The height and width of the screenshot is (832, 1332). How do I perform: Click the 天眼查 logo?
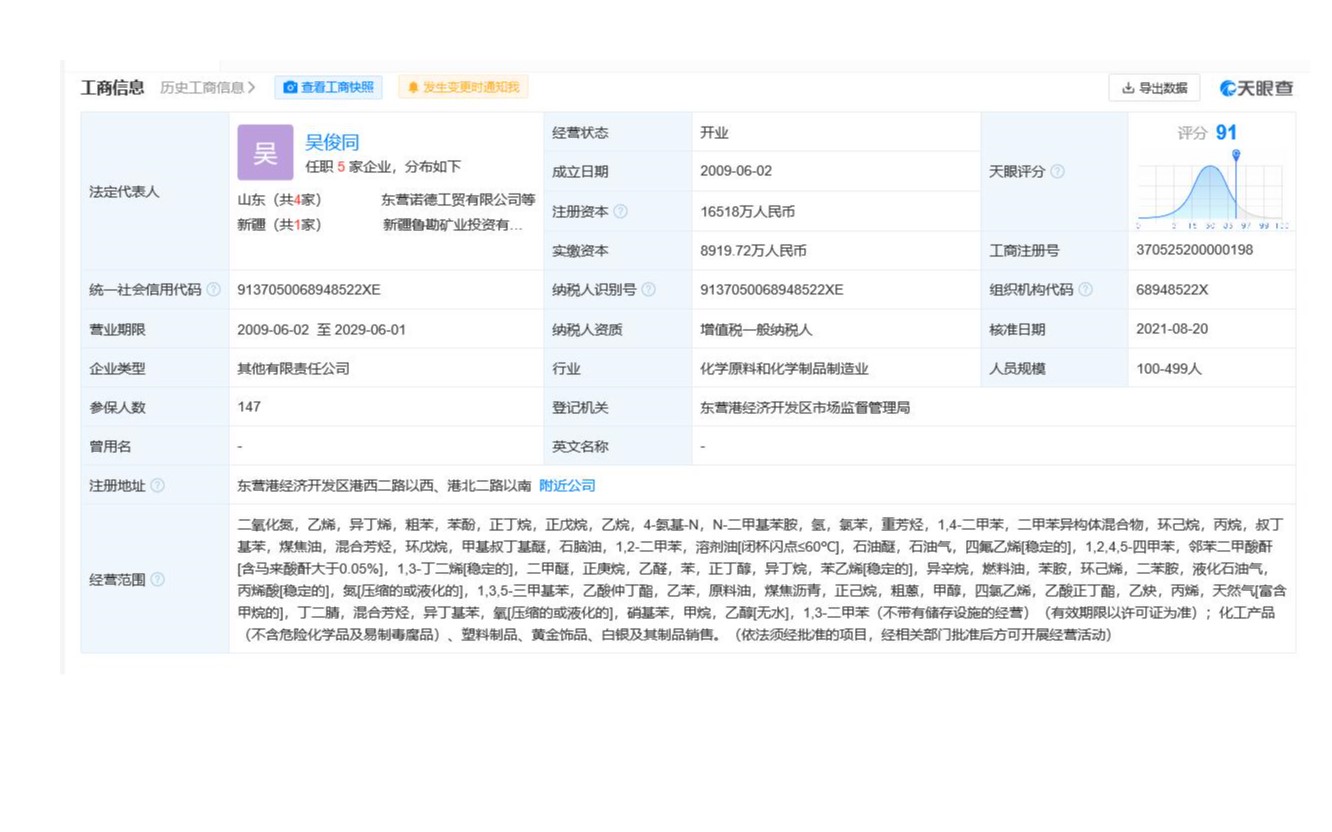tap(1256, 88)
